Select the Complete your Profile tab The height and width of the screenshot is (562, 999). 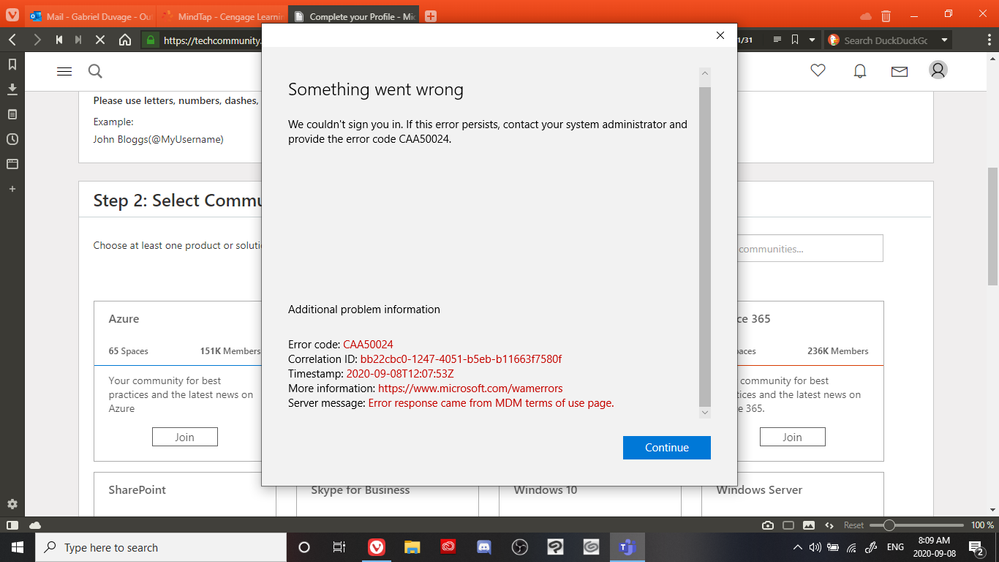354,16
